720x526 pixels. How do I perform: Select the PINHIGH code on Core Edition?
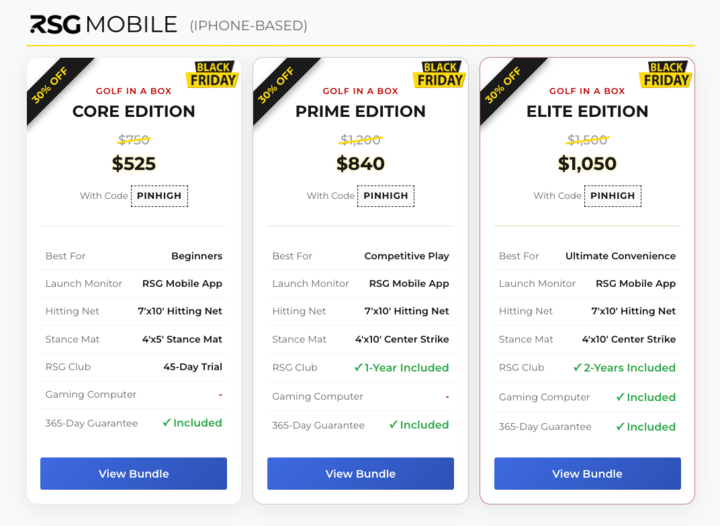click(159, 196)
